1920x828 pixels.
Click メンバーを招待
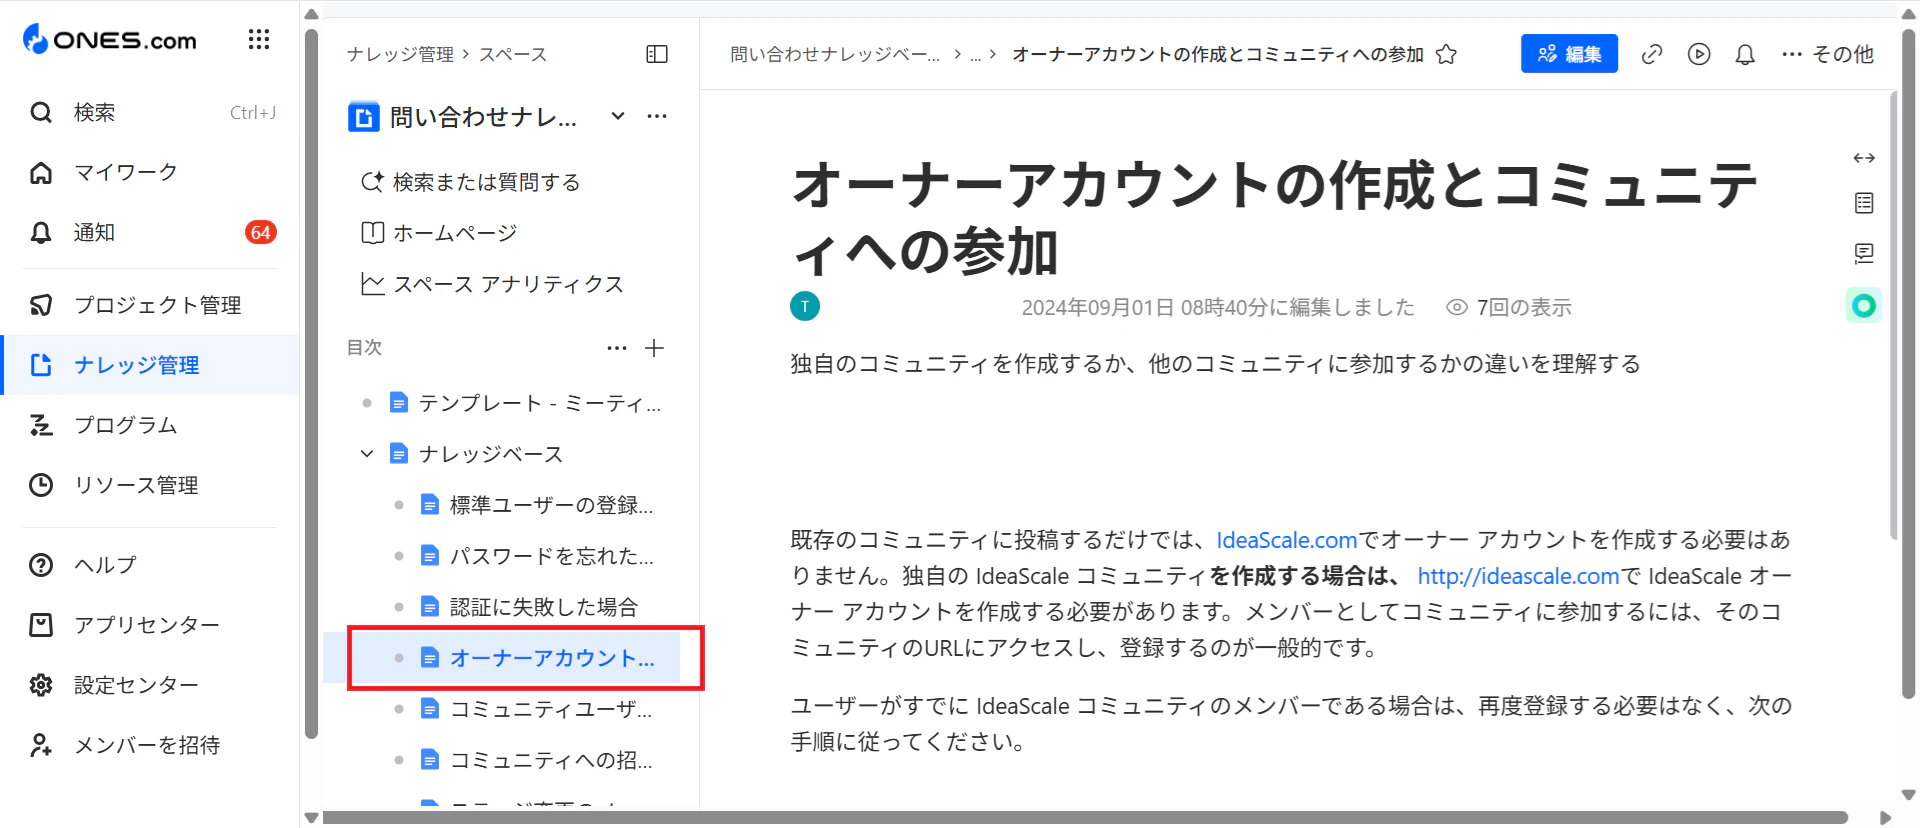pos(151,745)
